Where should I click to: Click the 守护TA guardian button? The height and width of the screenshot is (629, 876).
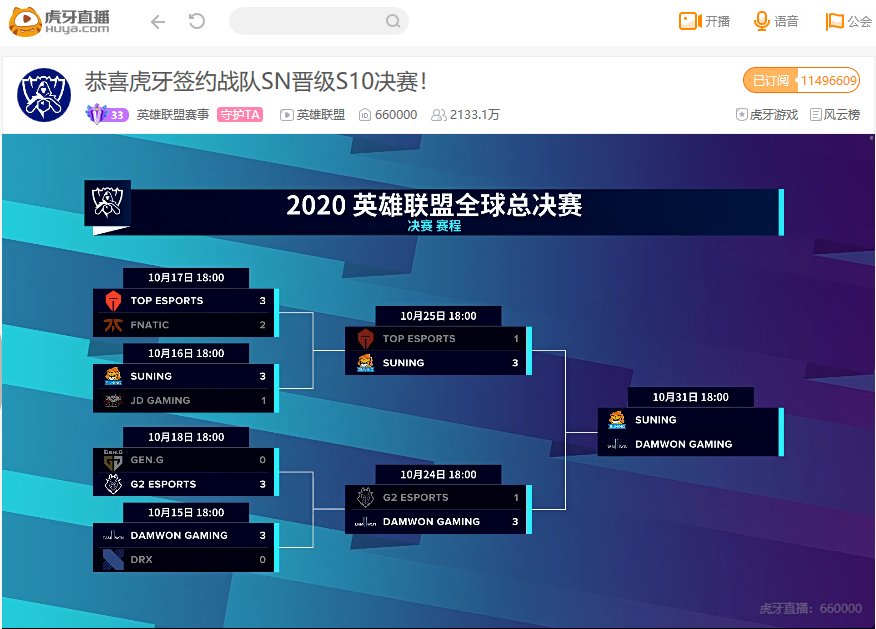[x=240, y=115]
